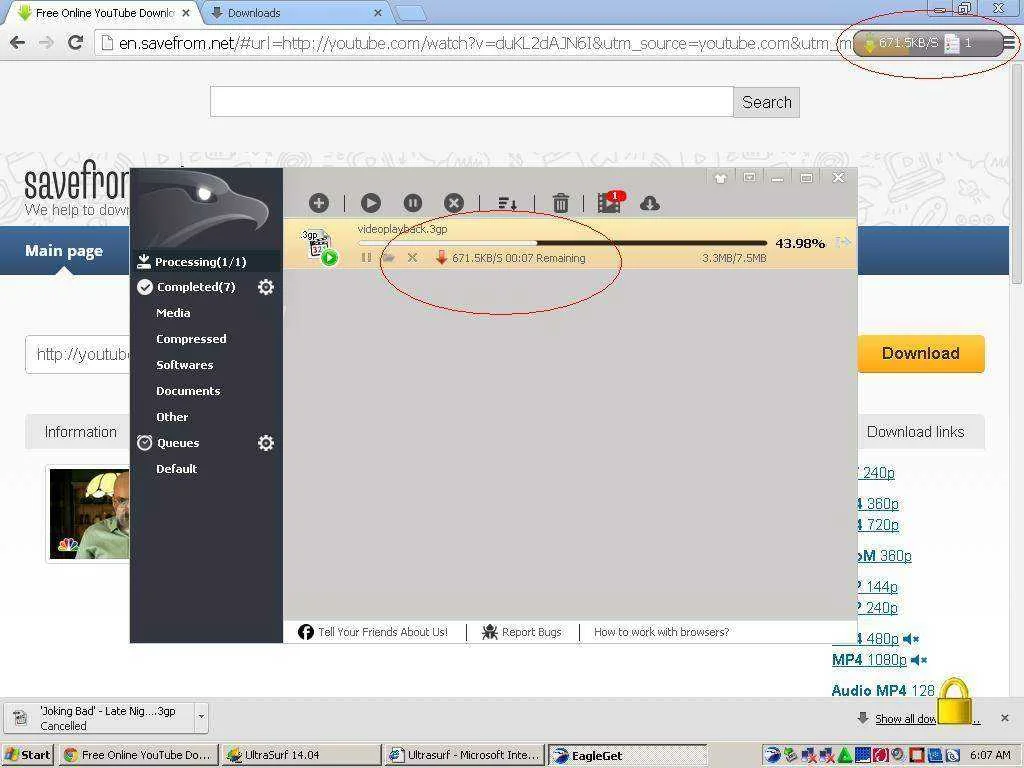Select Queues in EagleGet sidebar
This screenshot has height=768, width=1024.
(x=178, y=443)
